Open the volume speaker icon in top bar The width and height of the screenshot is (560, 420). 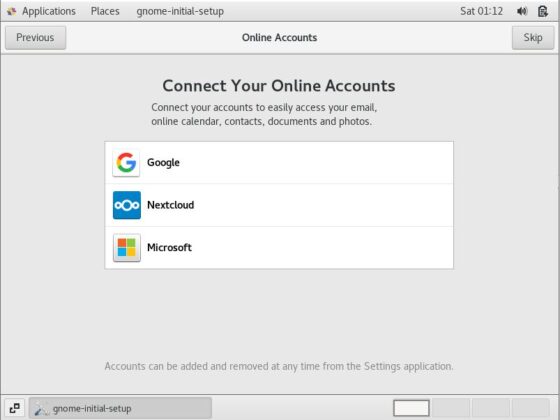point(522,11)
